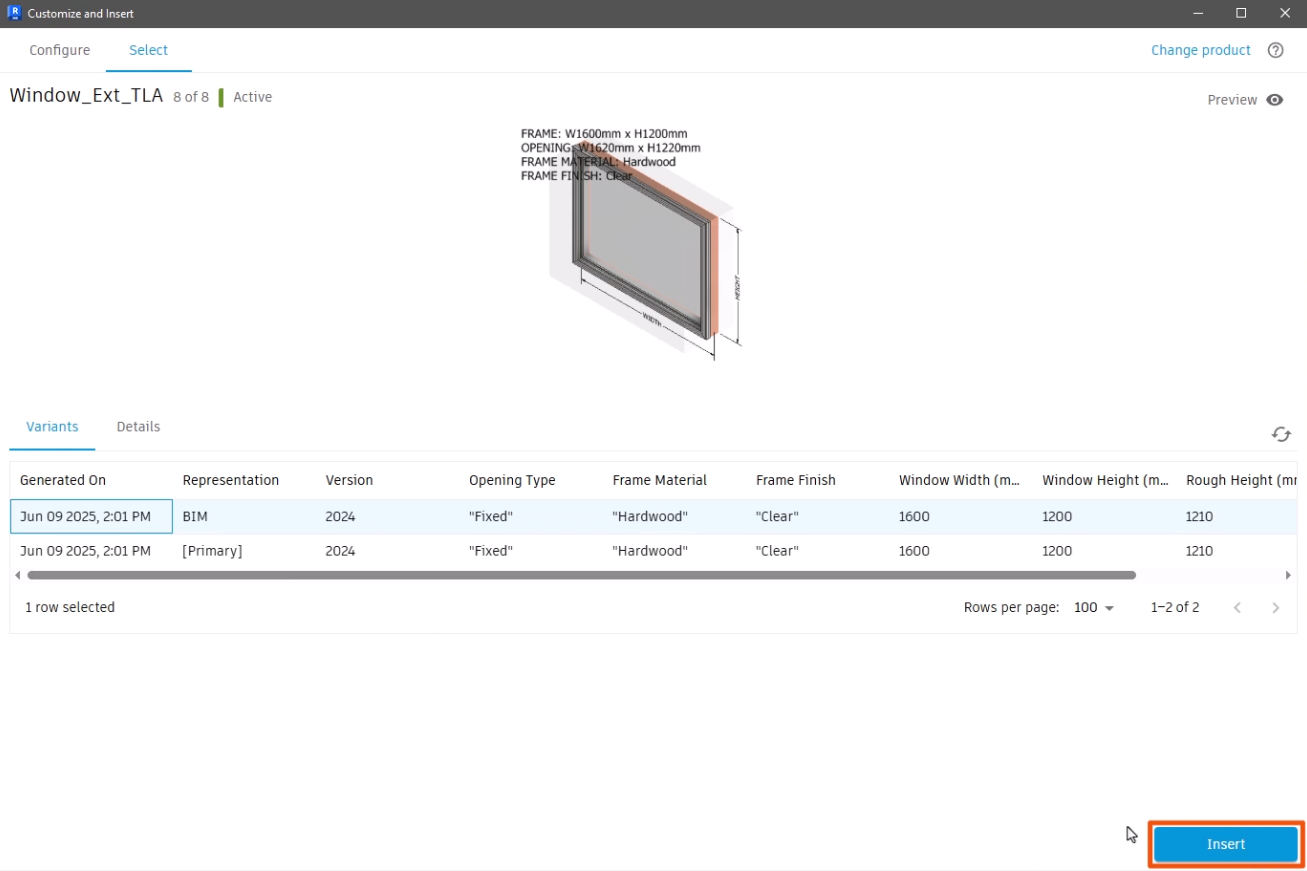Switch to the Configure tab
The height and width of the screenshot is (871, 1307).
(59, 50)
